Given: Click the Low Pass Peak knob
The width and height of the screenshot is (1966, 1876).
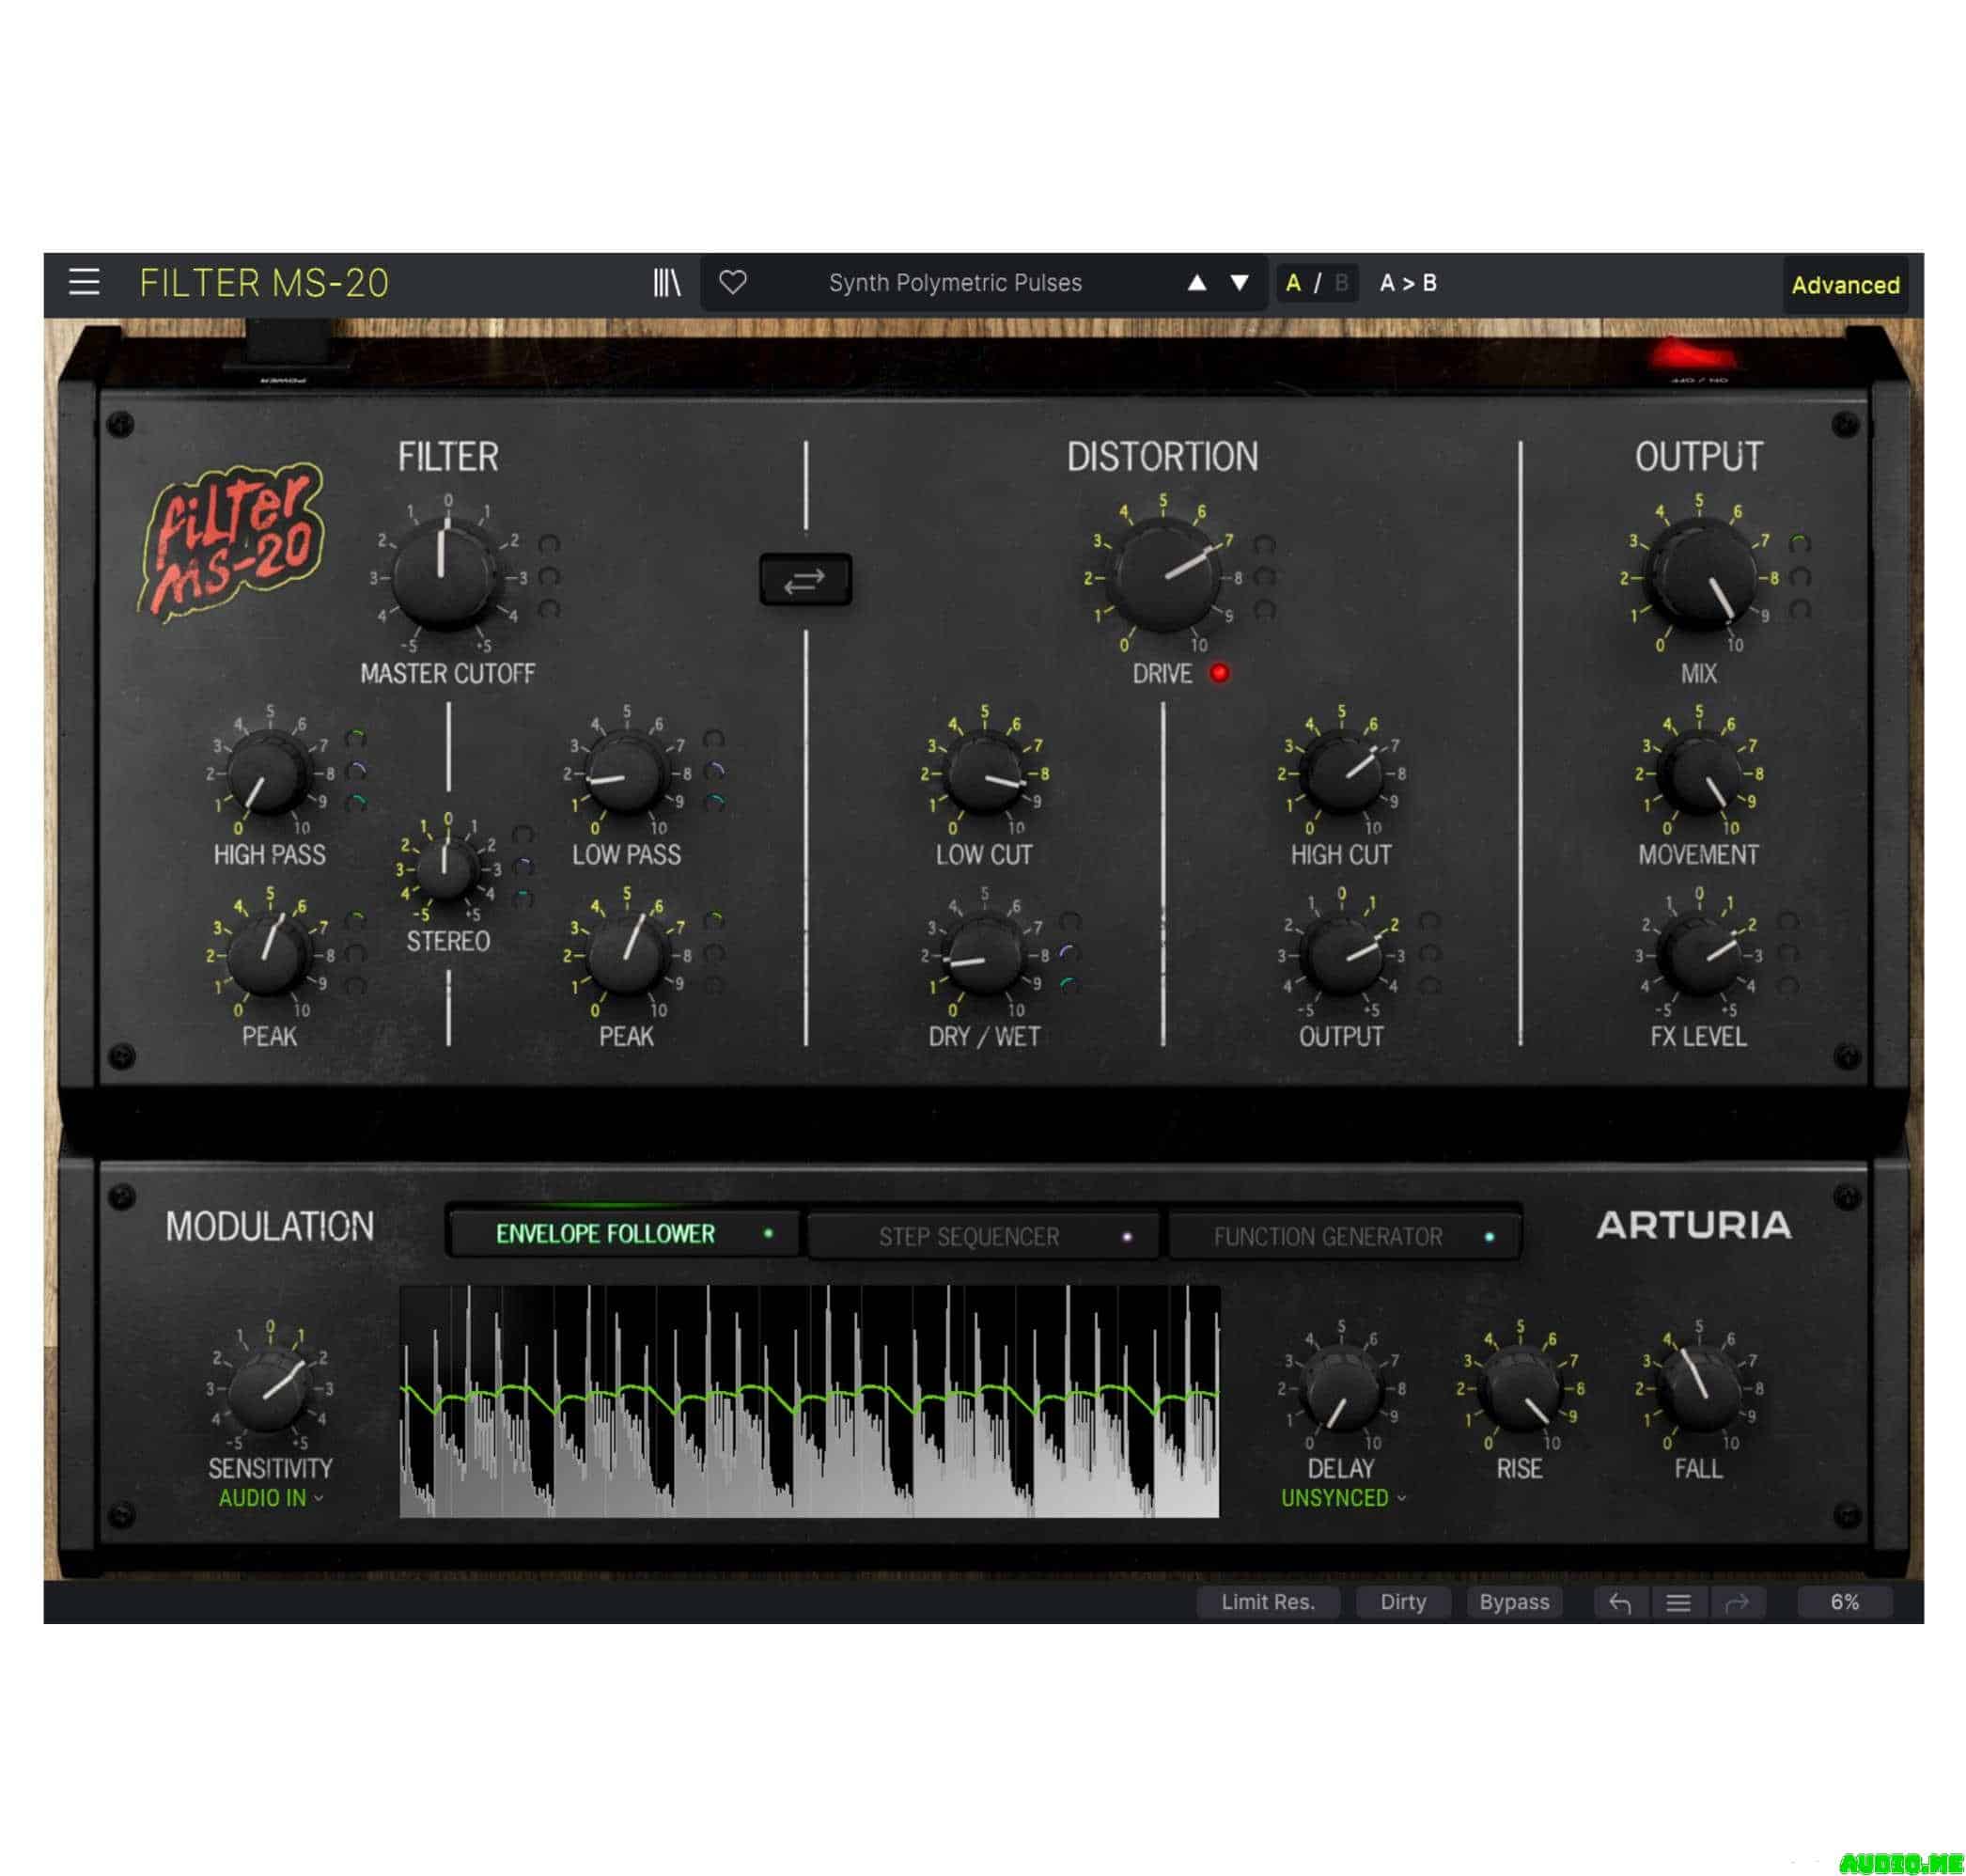Looking at the screenshot, I should pyautogui.click(x=626, y=955).
